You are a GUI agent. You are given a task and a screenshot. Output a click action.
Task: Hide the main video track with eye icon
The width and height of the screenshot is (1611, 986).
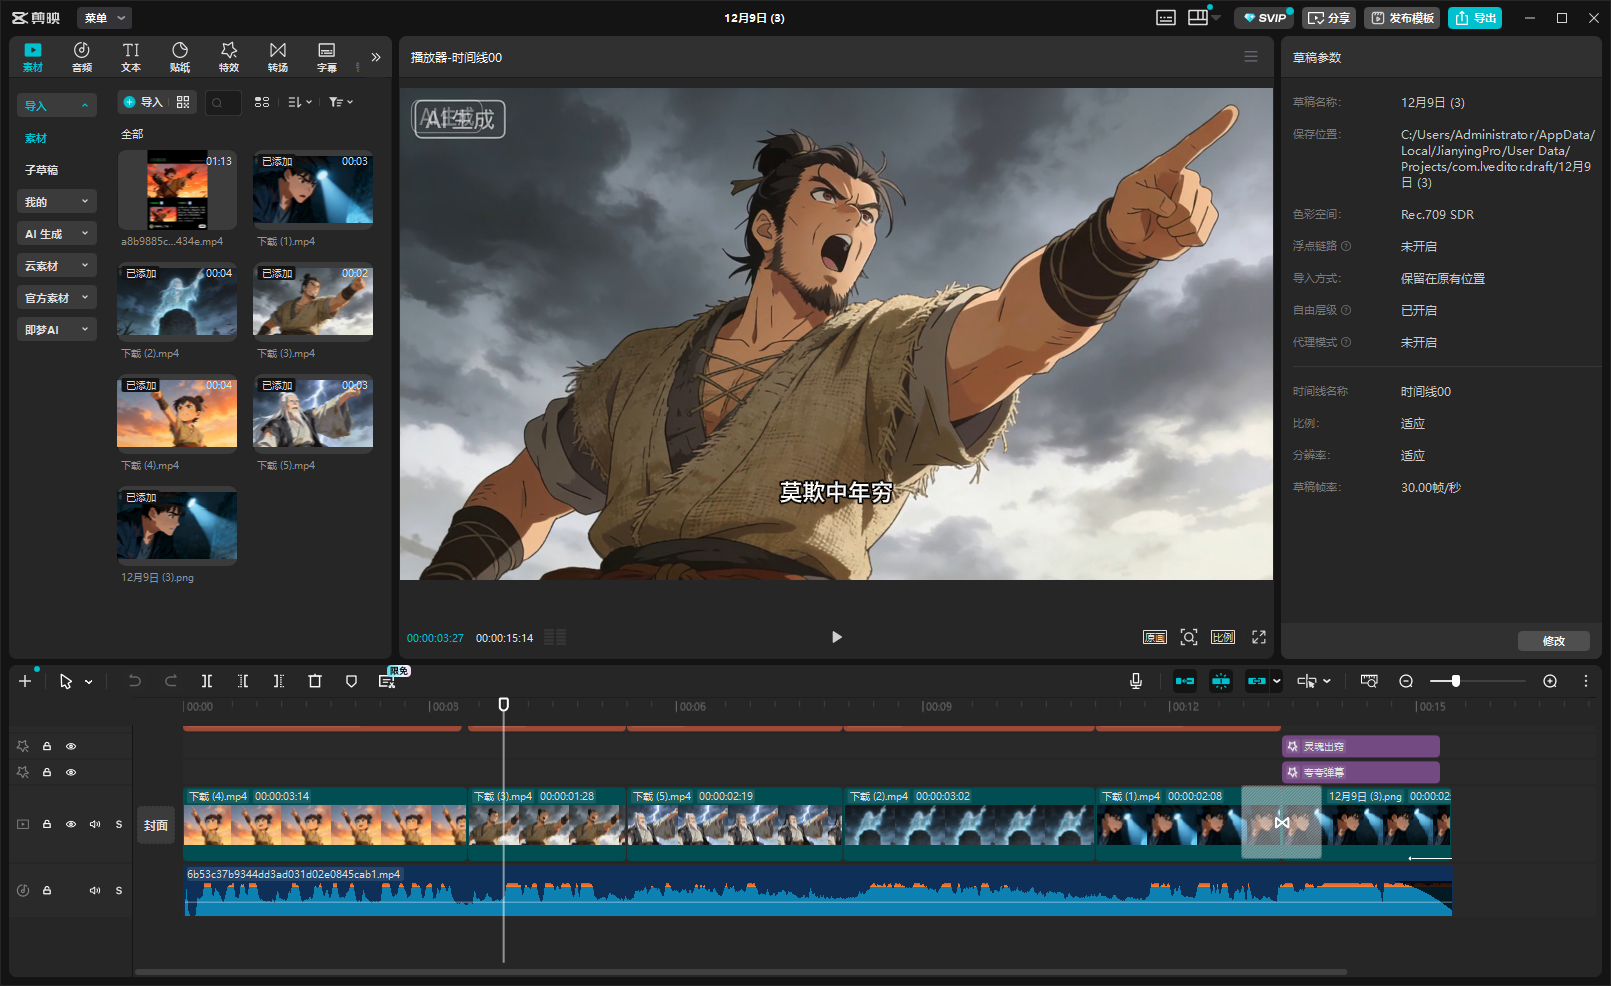click(x=71, y=825)
